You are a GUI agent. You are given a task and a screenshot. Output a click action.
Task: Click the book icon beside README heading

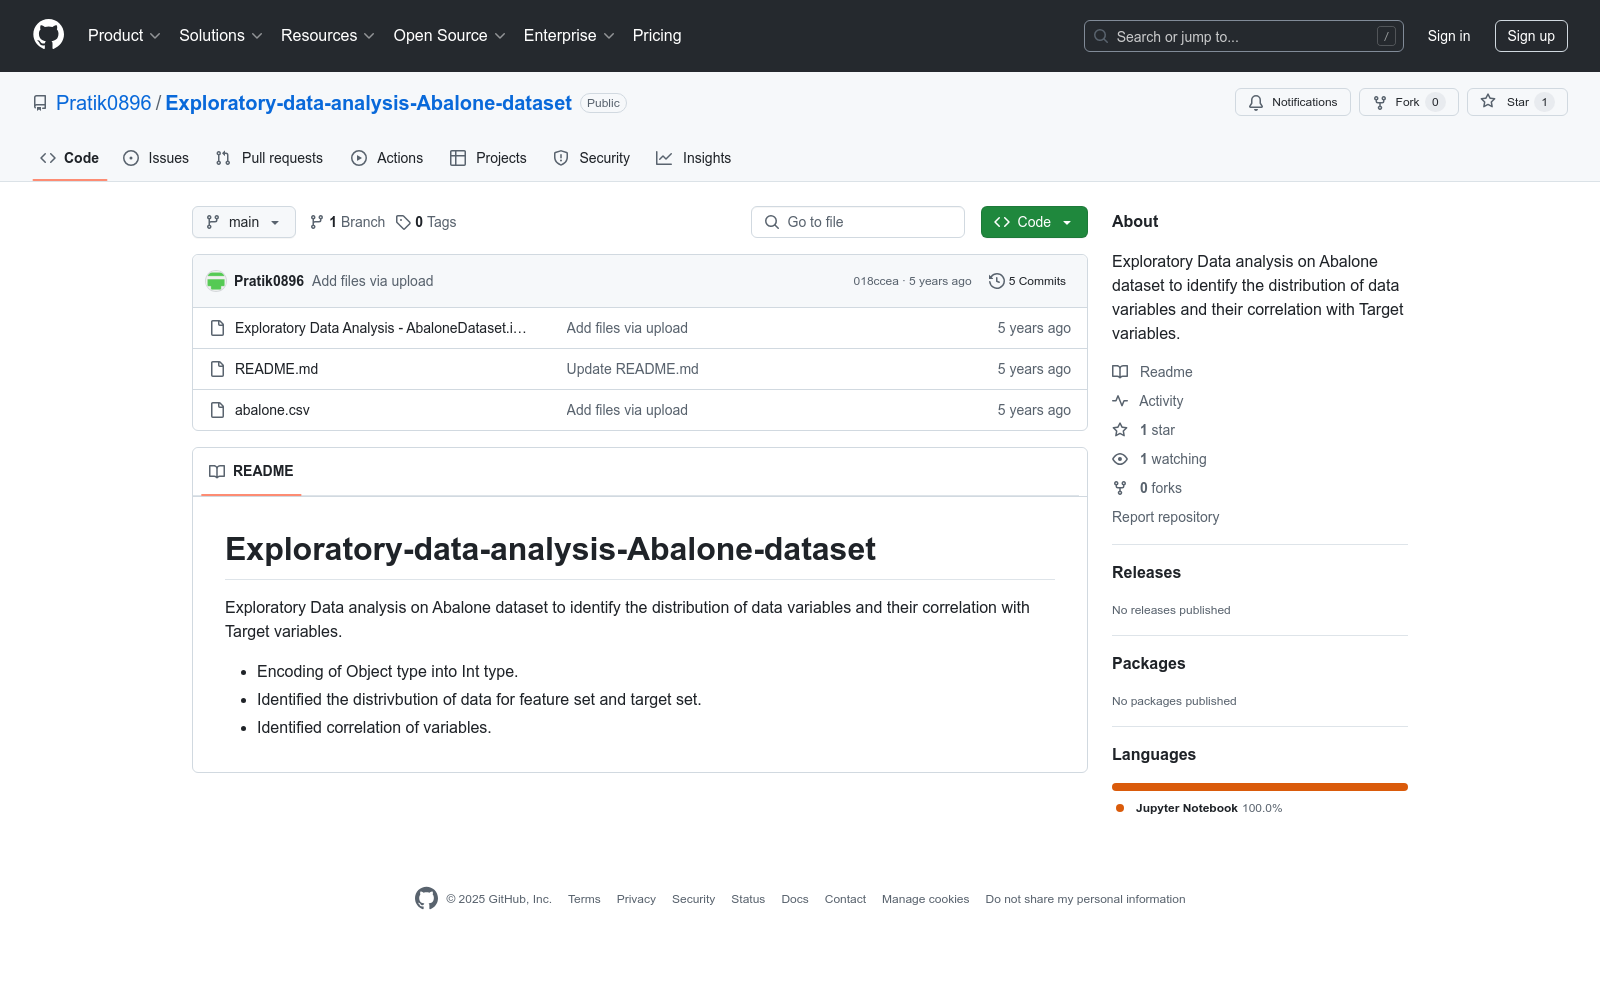point(217,471)
